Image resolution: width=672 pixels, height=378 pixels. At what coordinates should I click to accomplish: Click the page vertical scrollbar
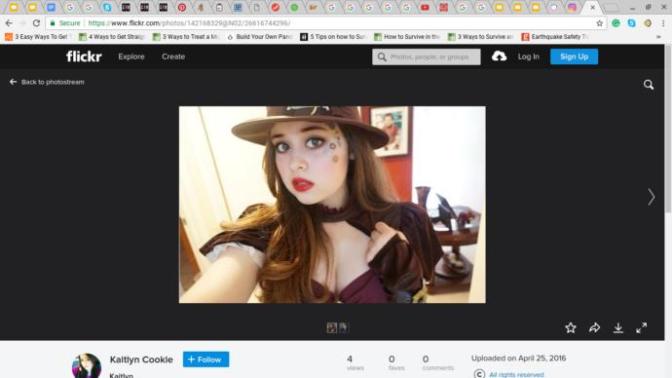(x=668, y=129)
